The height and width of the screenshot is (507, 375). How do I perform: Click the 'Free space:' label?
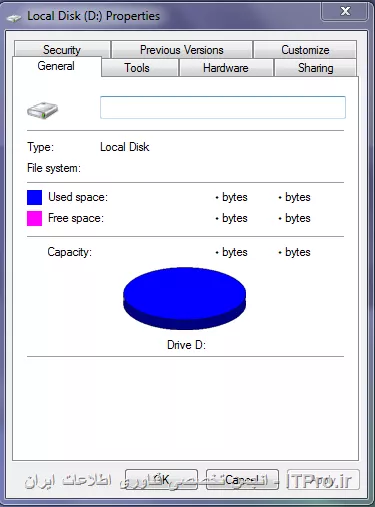pyautogui.click(x=76, y=218)
